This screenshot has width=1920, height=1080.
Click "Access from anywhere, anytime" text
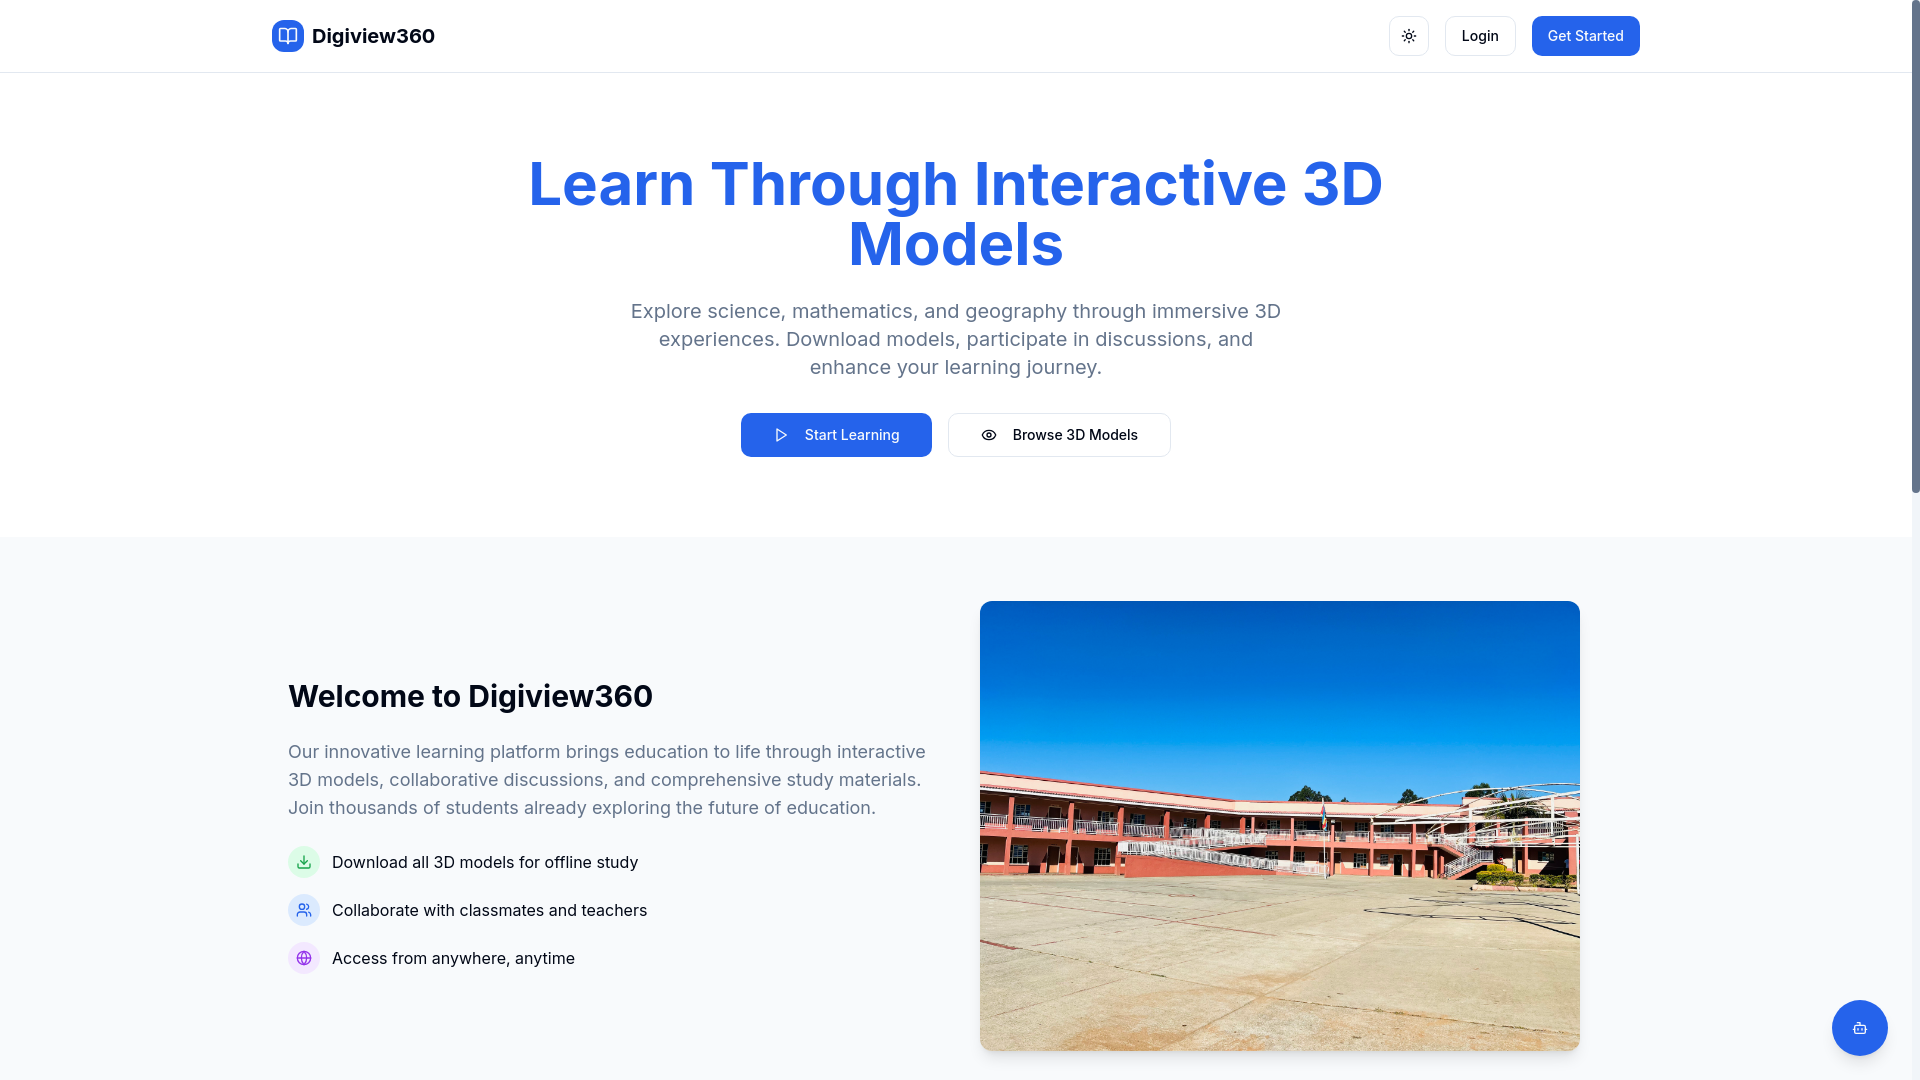[x=453, y=958]
